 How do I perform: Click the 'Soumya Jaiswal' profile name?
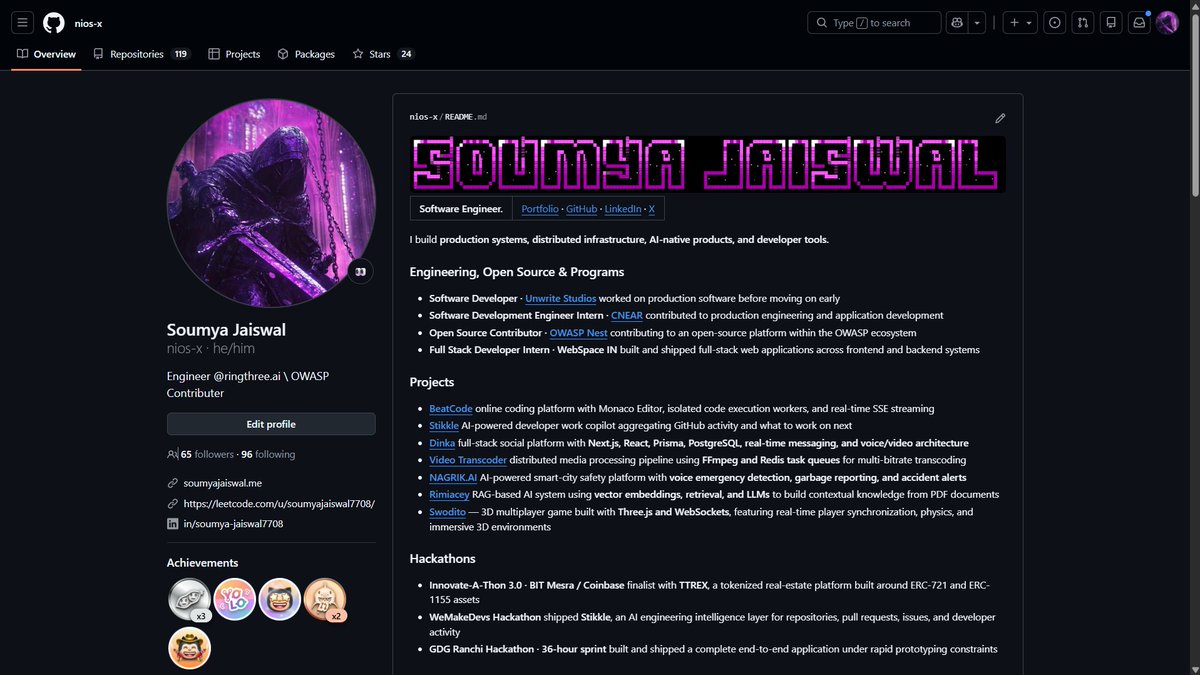[x=226, y=330]
